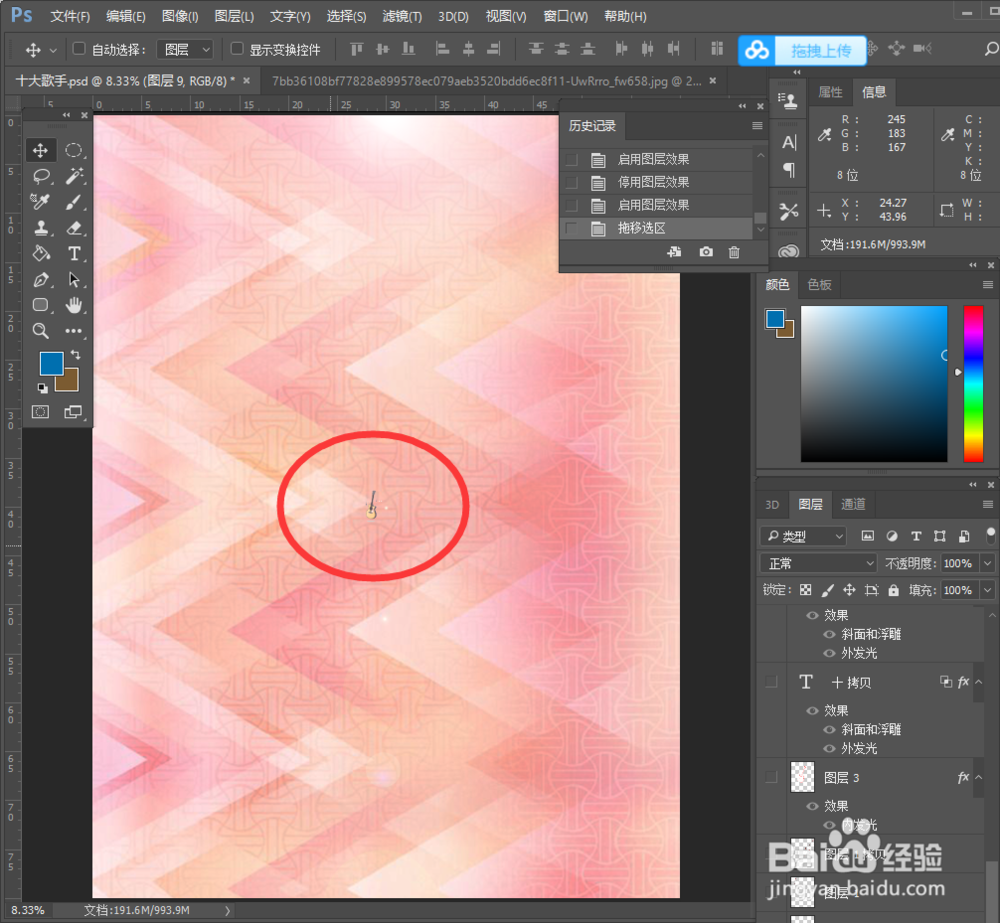Click the blue foreground color swatch
Image resolution: width=1000 pixels, height=923 pixels.
point(50,363)
